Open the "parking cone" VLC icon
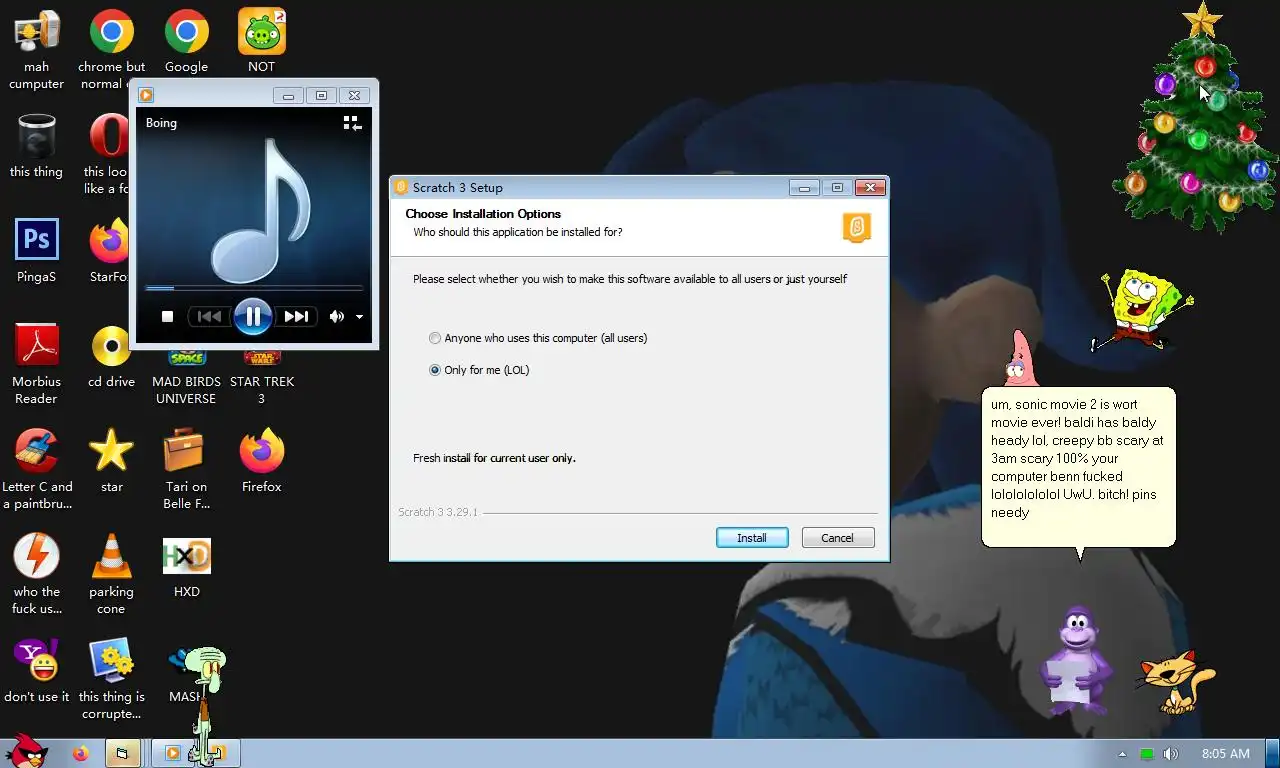Image resolution: width=1280 pixels, height=768 pixels. (x=111, y=574)
